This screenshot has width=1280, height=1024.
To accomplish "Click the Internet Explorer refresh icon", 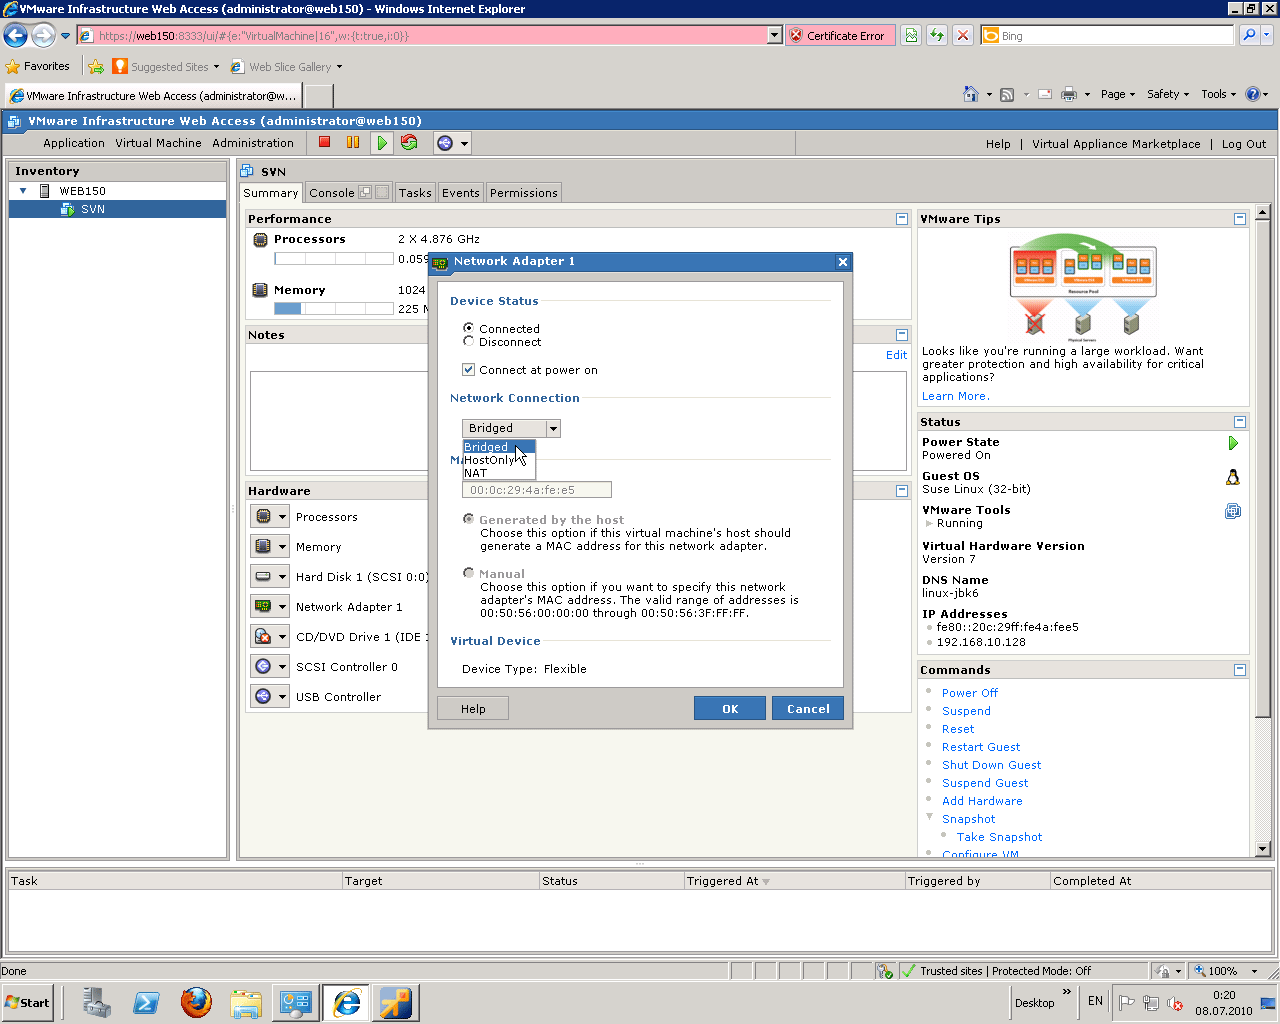I will (937, 35).
